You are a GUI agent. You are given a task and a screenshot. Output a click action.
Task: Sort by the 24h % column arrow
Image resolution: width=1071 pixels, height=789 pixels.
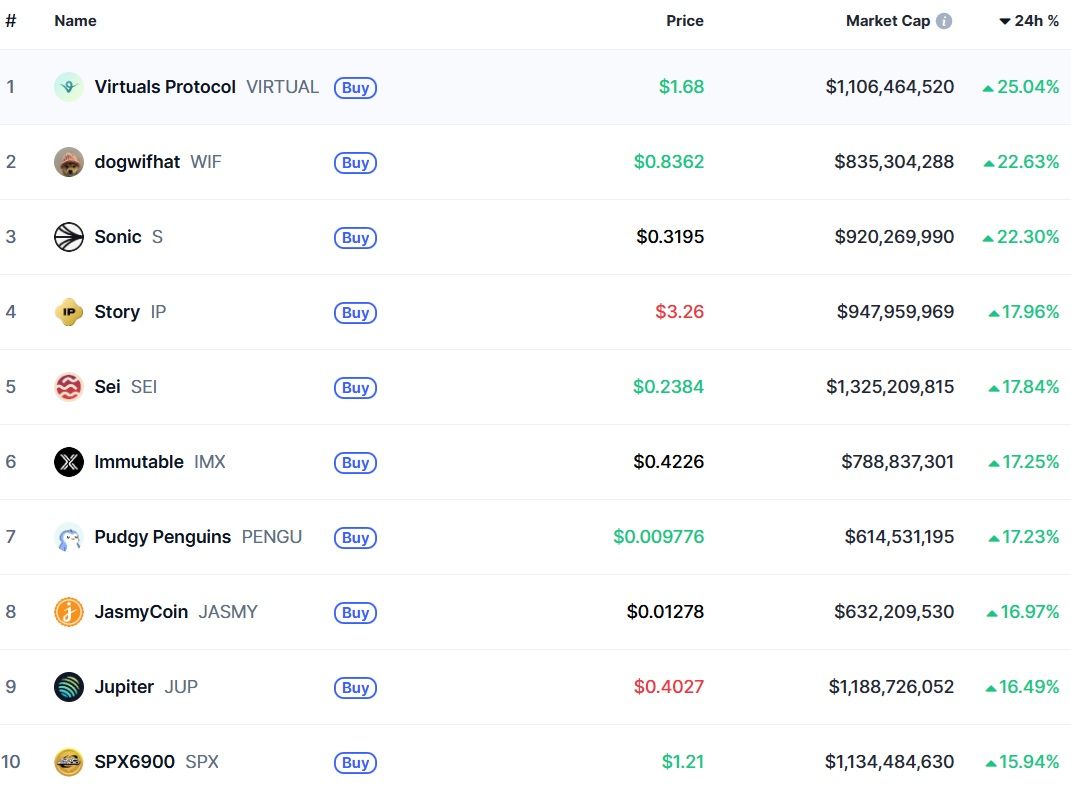[1005, 21]
